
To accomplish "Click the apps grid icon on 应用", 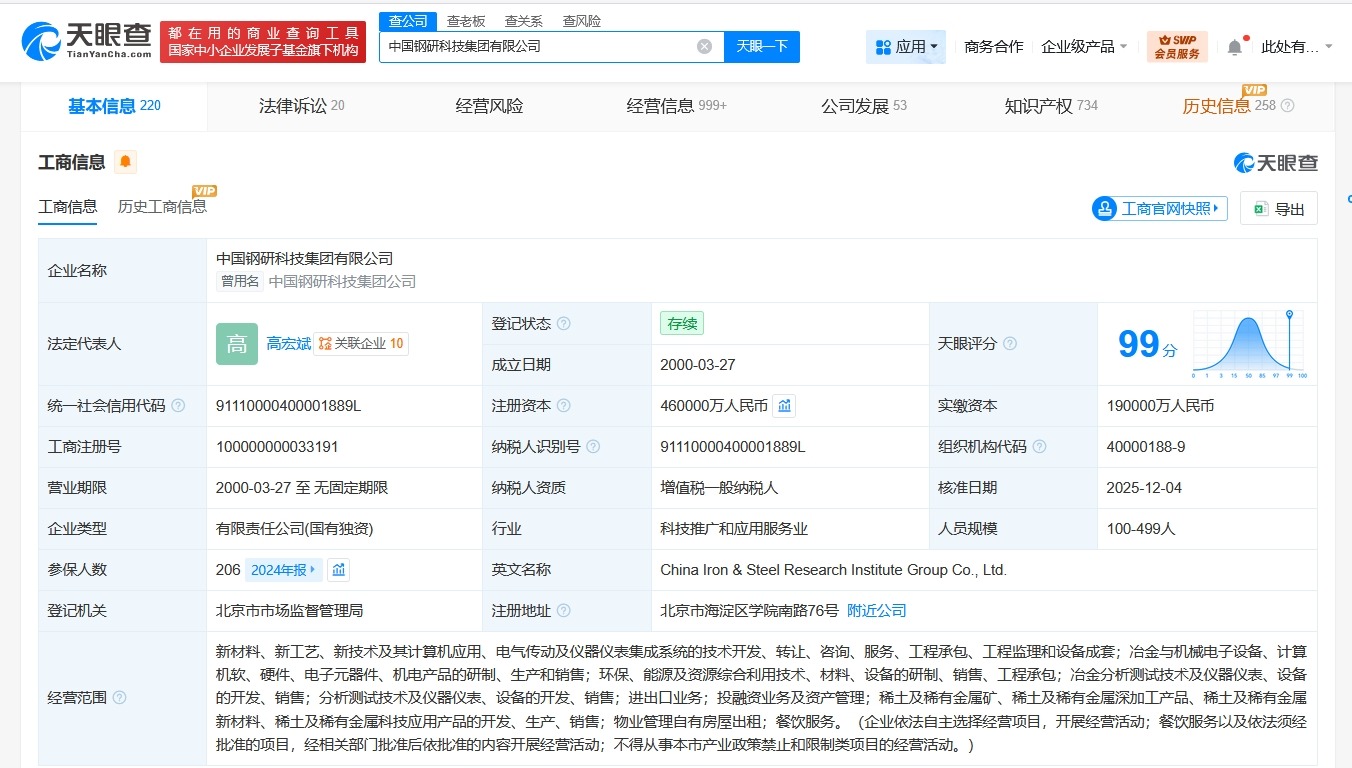I will pos(883,46).
